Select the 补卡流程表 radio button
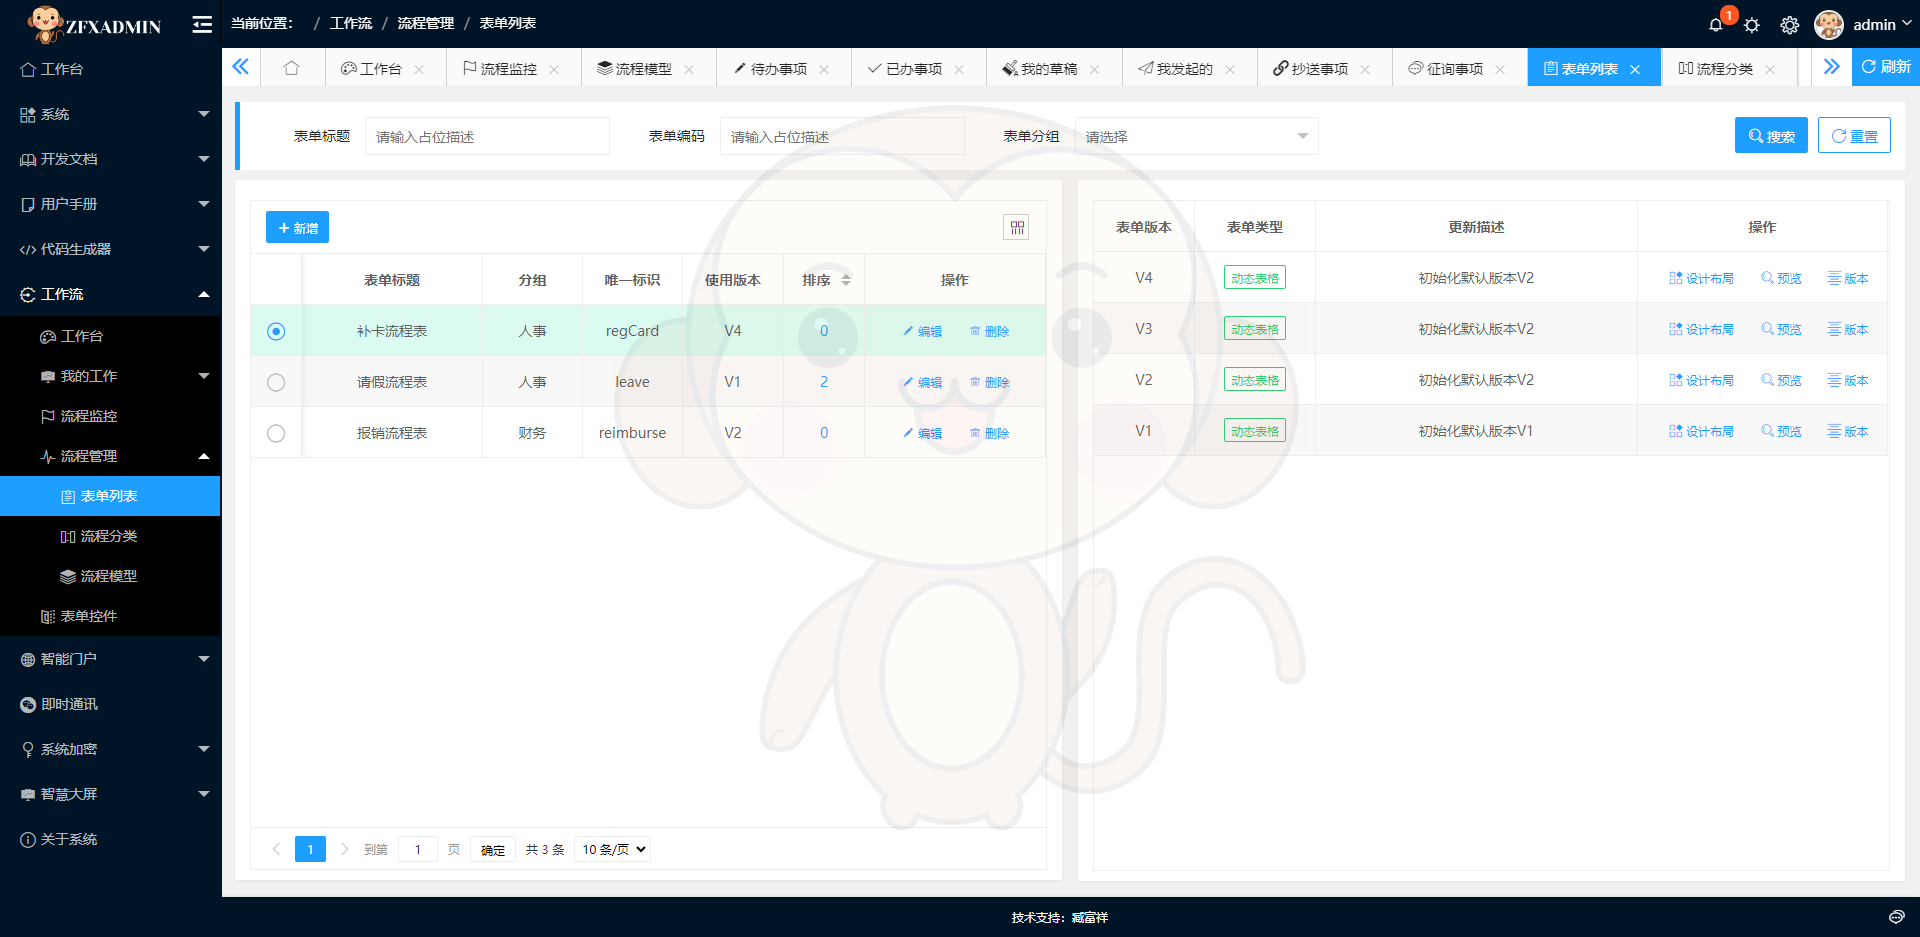The width and height of the screenshot is (1920, 937). tap(276, 331)
